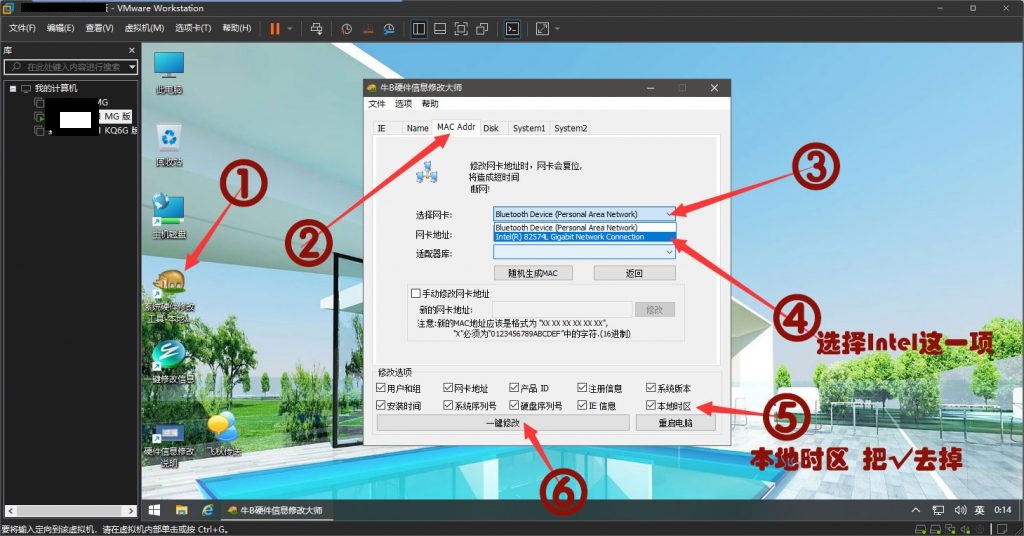Open VMware 选项卡(T) menu
1024x536 pixels.
pos(193,28)
